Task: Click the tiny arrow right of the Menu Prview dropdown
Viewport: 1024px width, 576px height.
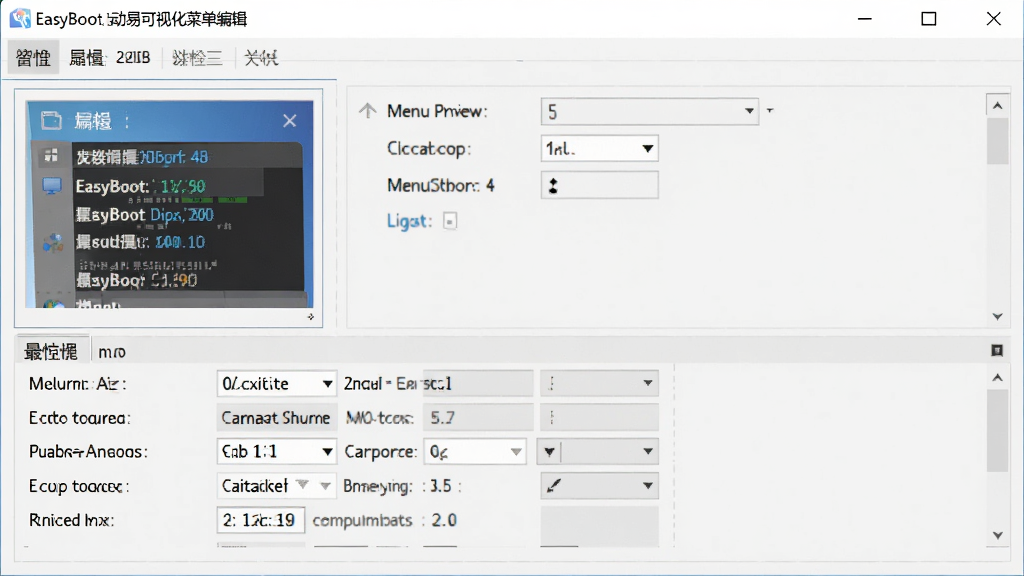Action: 770,110
